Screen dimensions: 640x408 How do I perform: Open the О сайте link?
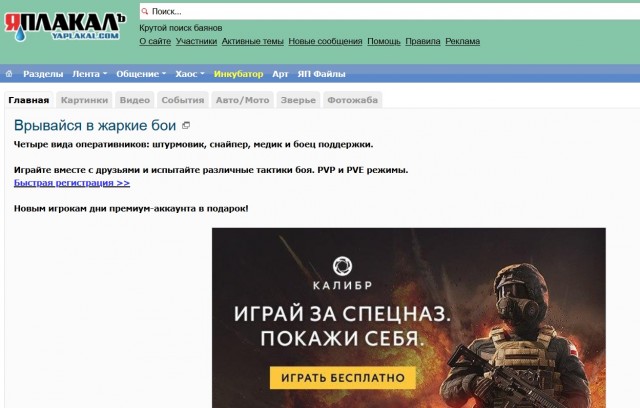(155, 41)
